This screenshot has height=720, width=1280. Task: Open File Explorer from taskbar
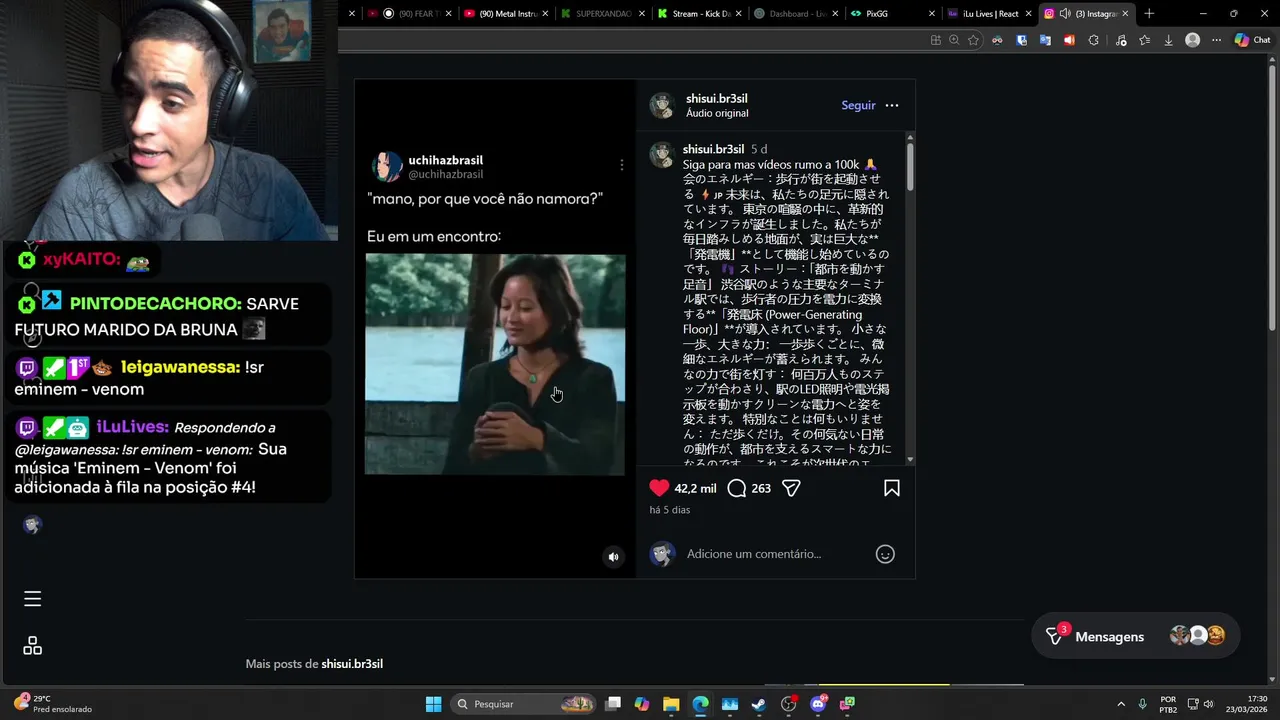pos(671,704)
